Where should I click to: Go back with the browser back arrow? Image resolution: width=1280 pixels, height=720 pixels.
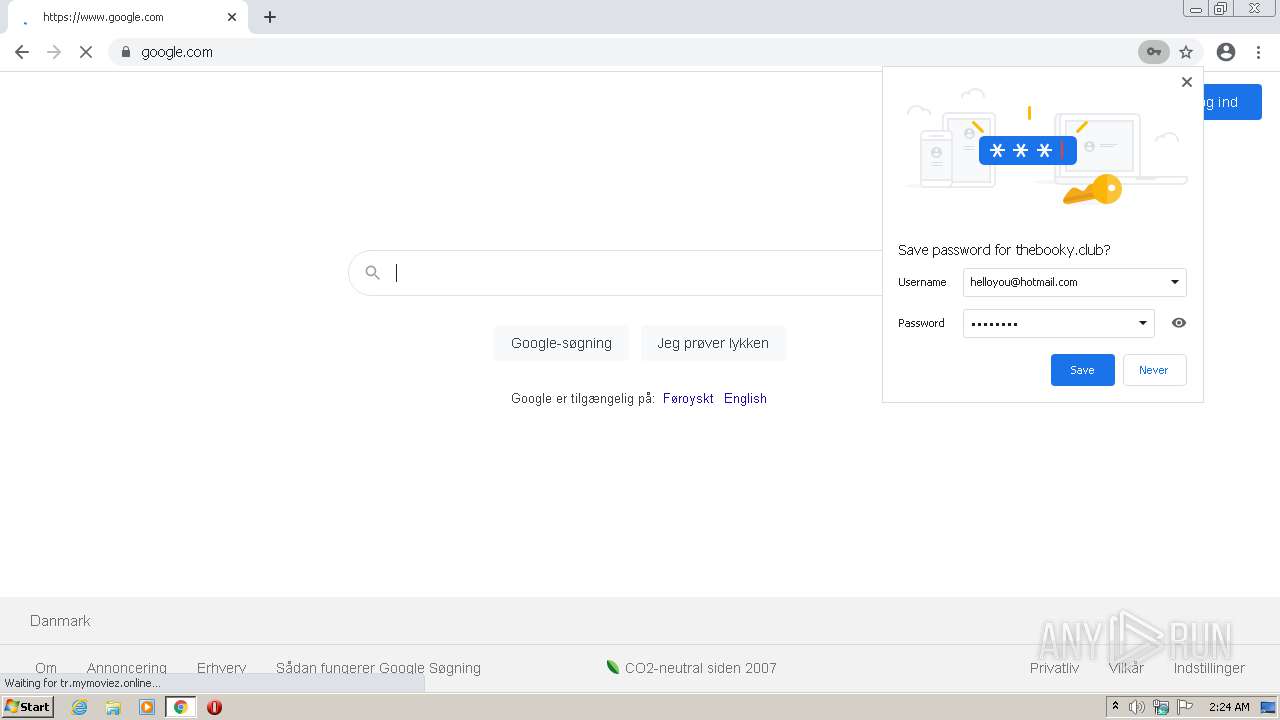coord(22,52)
